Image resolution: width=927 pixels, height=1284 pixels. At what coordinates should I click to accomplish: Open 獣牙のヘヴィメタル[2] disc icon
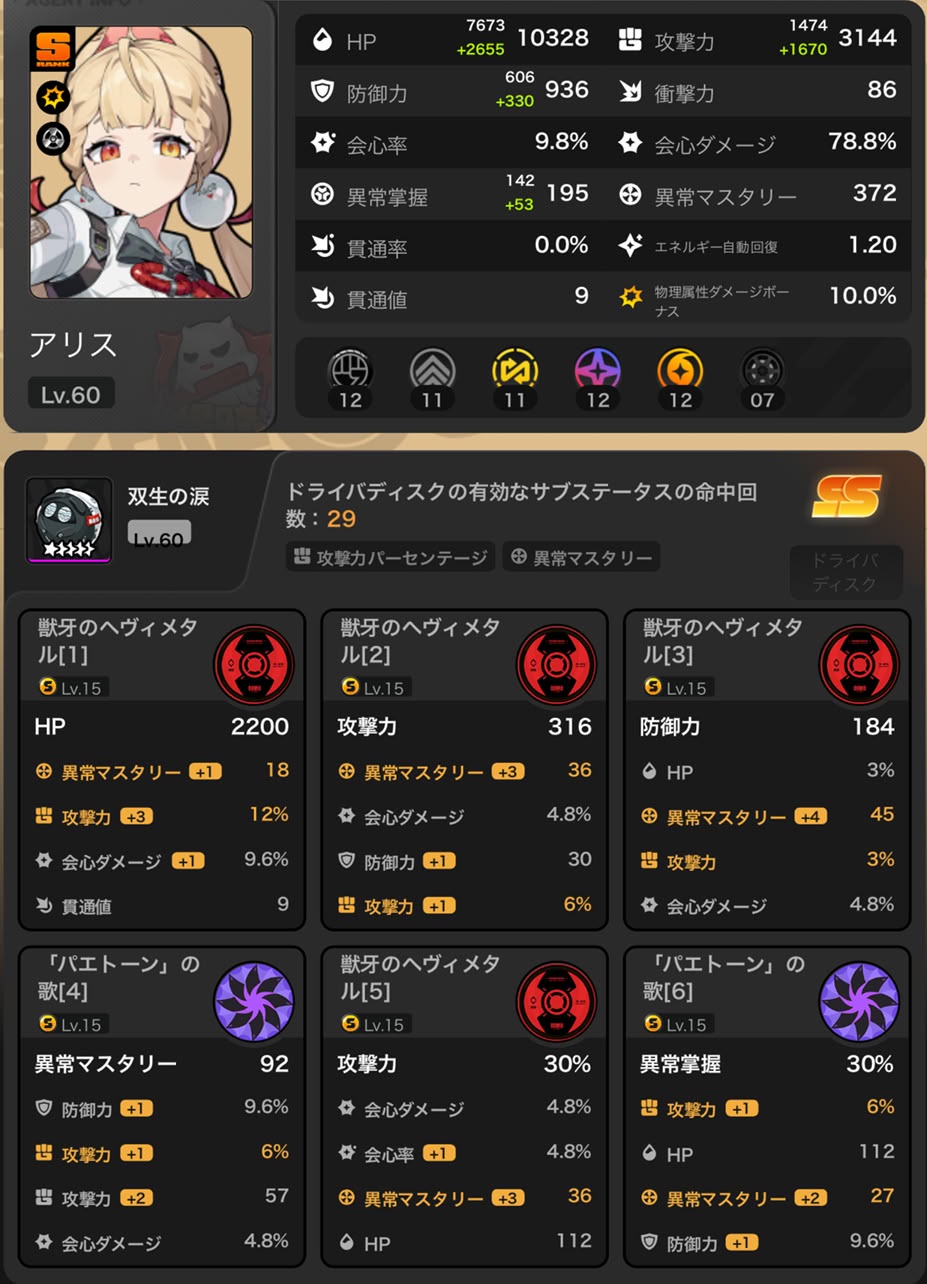click(x=556, y=666)
